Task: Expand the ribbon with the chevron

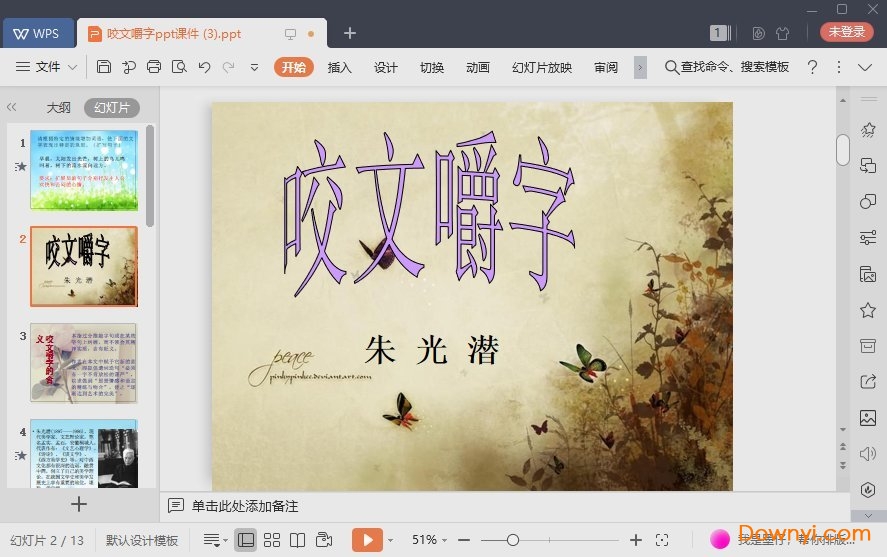Action: (864, 67)
